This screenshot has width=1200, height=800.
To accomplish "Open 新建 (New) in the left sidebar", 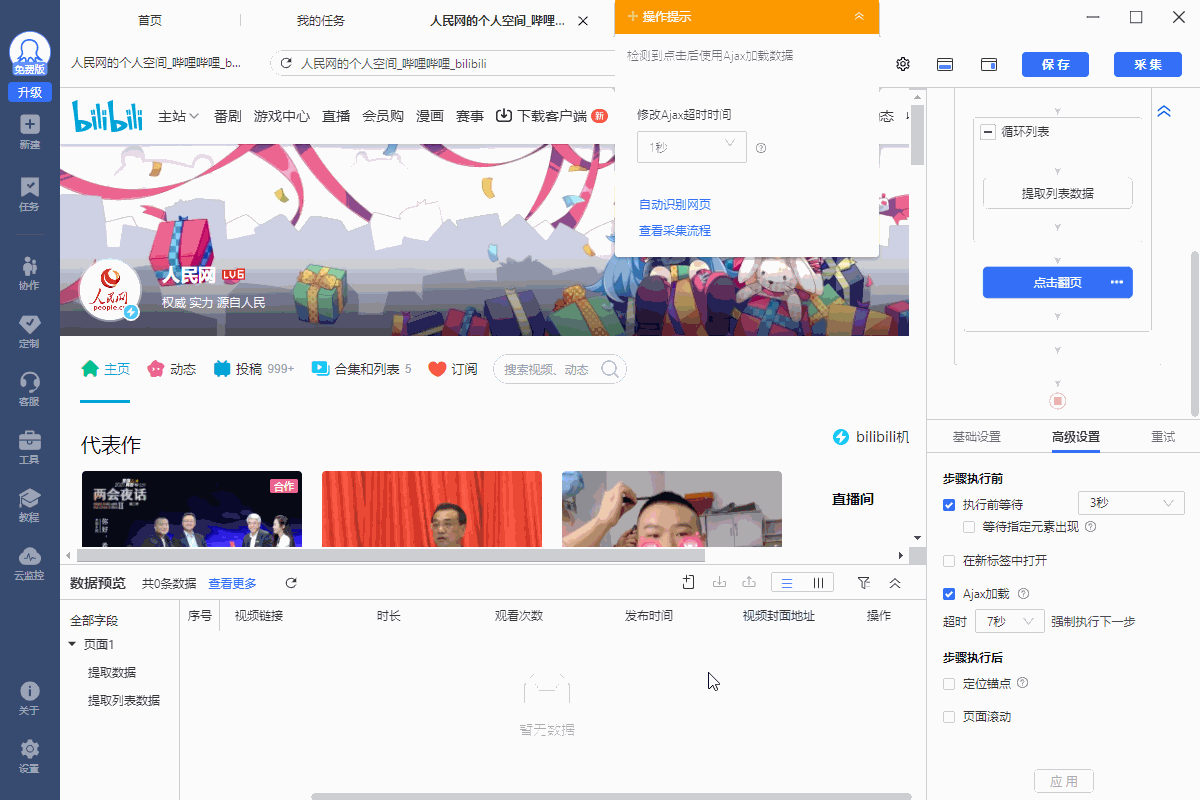I will tap(30, 131).
